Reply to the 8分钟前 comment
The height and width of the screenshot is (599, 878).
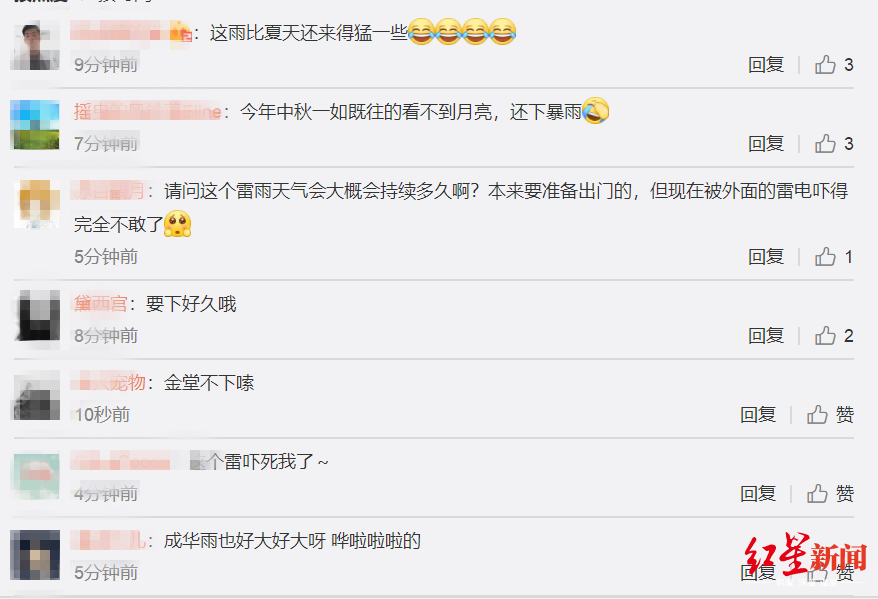coord(766,336)
